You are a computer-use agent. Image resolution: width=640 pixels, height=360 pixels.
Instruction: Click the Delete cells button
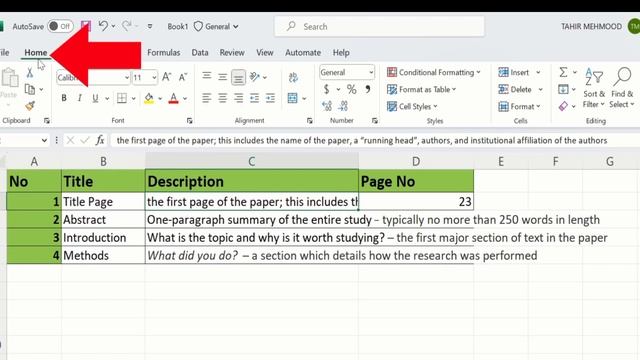[x=516, y=89]
